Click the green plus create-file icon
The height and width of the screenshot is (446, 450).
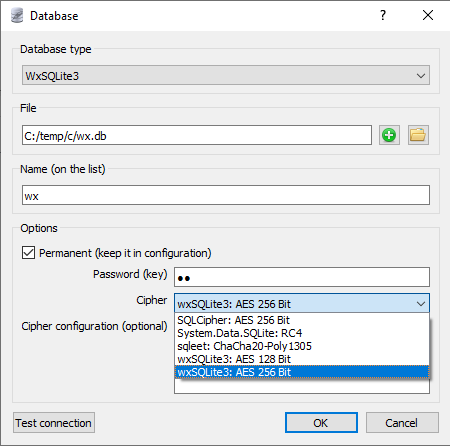click(x=389, y=135)
